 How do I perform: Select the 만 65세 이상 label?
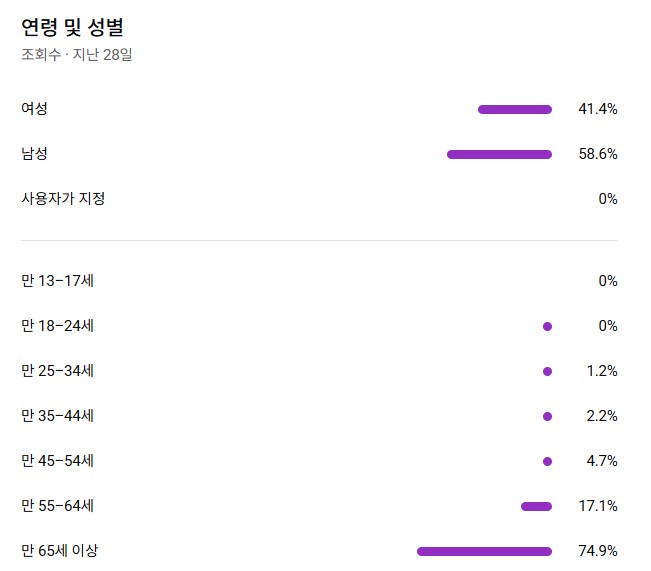click(x=60, y=551)
